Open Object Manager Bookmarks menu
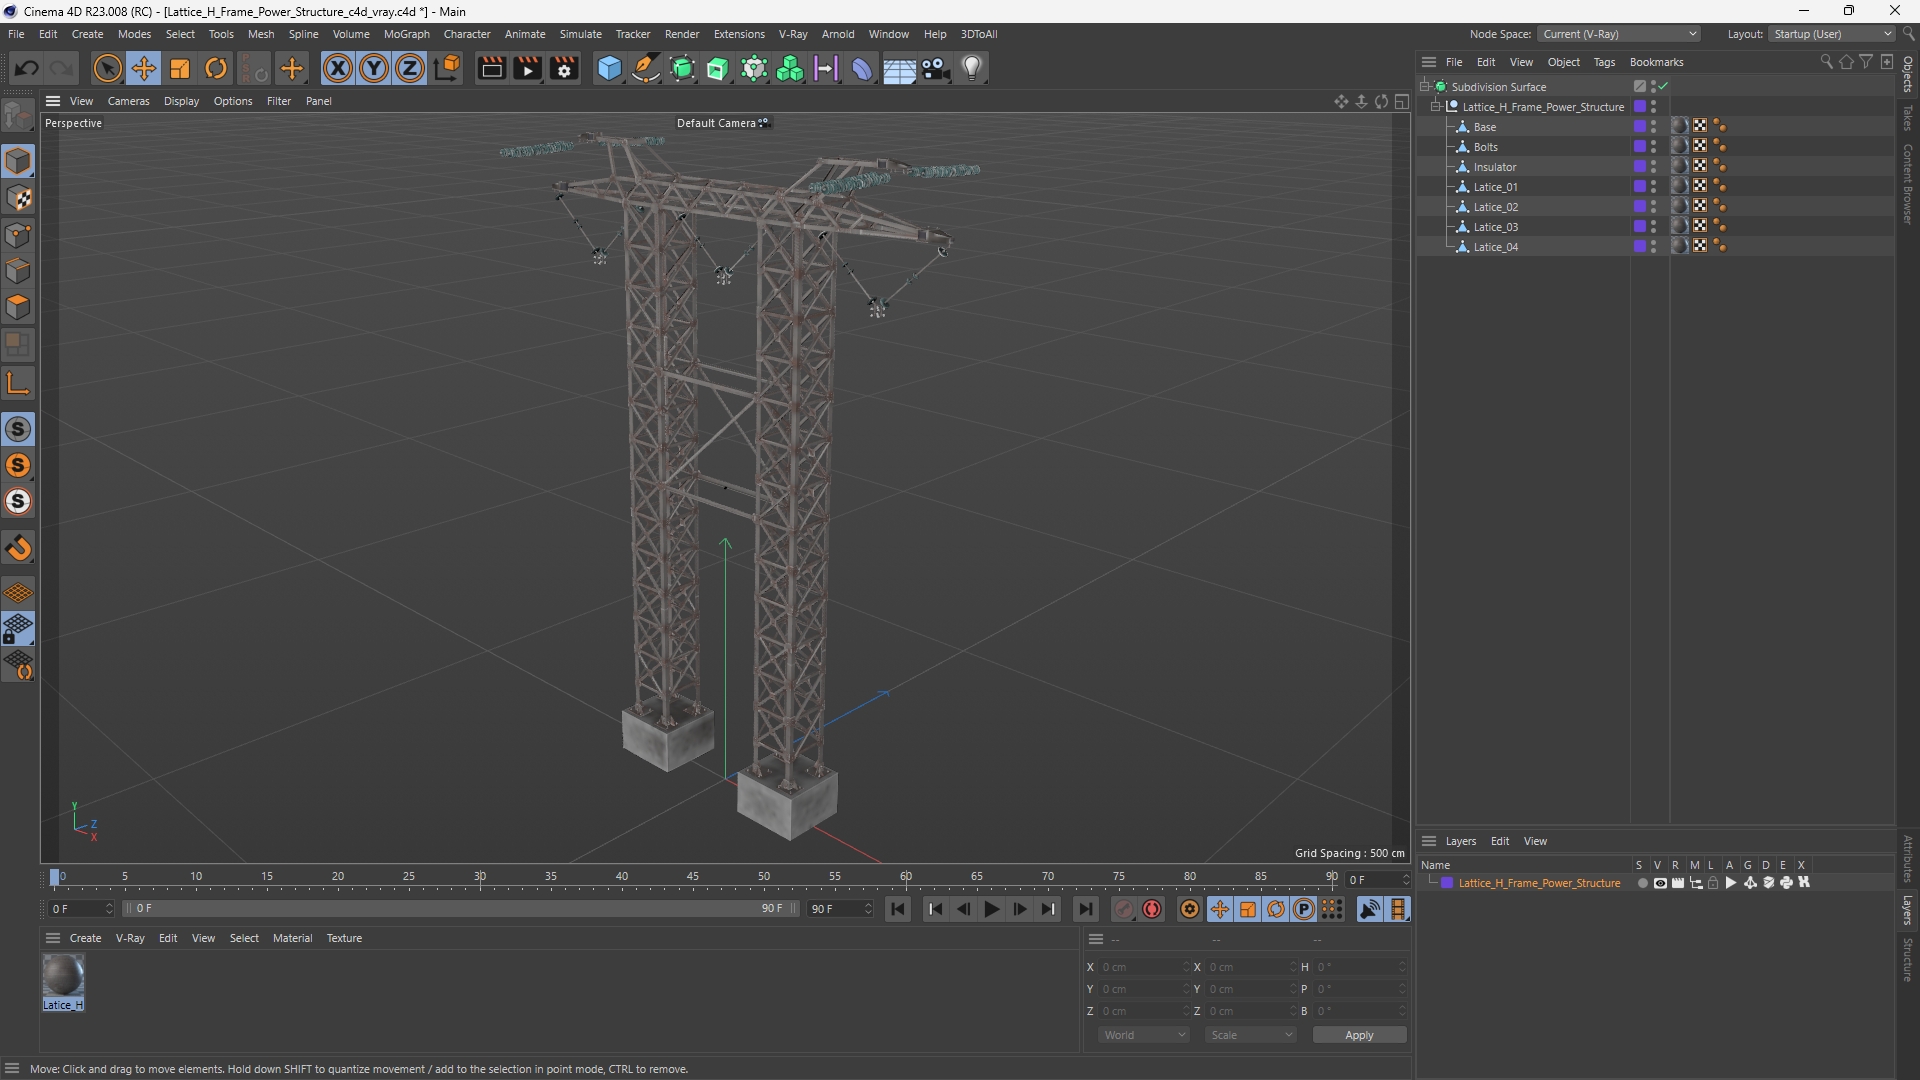Screen dimensions: 1920x1080 coord(1656,62)
